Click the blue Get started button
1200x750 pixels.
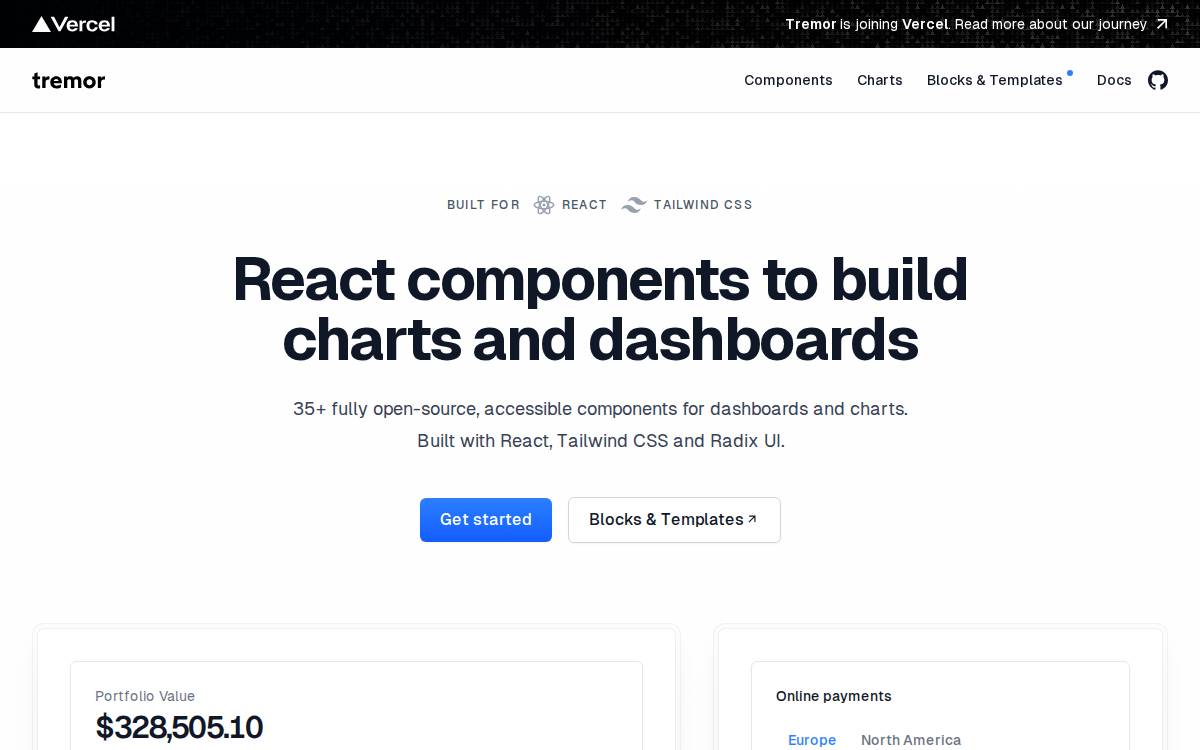point(486,520)
